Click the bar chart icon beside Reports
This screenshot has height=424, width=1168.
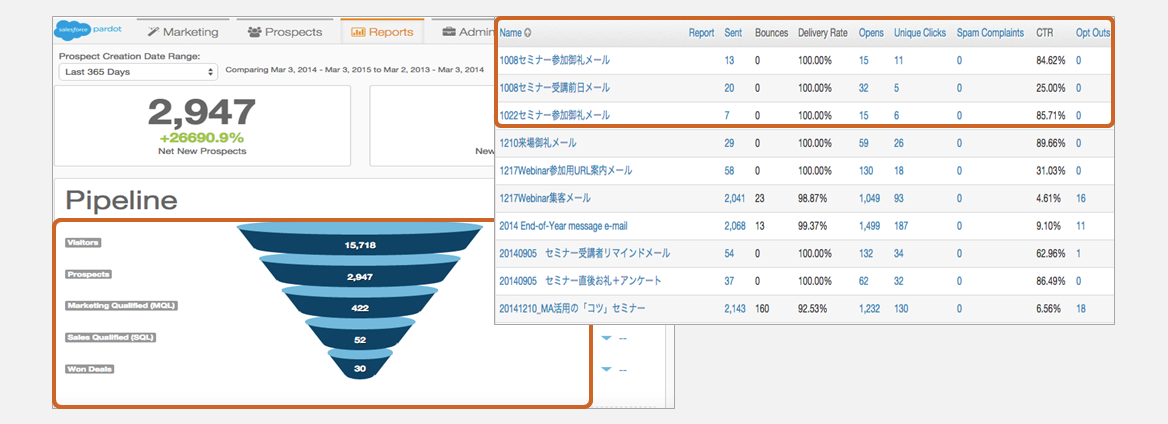pyautogui.click(x=357, y=32)
